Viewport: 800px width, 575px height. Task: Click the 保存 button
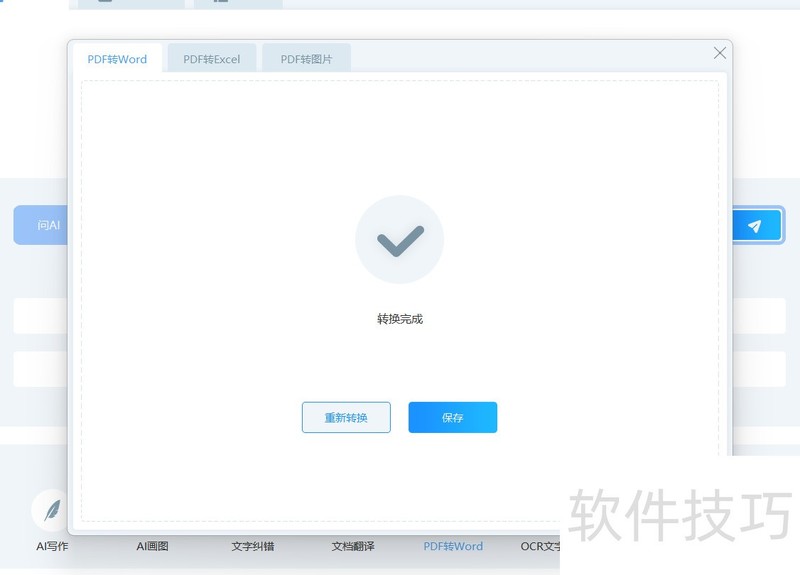452,418
